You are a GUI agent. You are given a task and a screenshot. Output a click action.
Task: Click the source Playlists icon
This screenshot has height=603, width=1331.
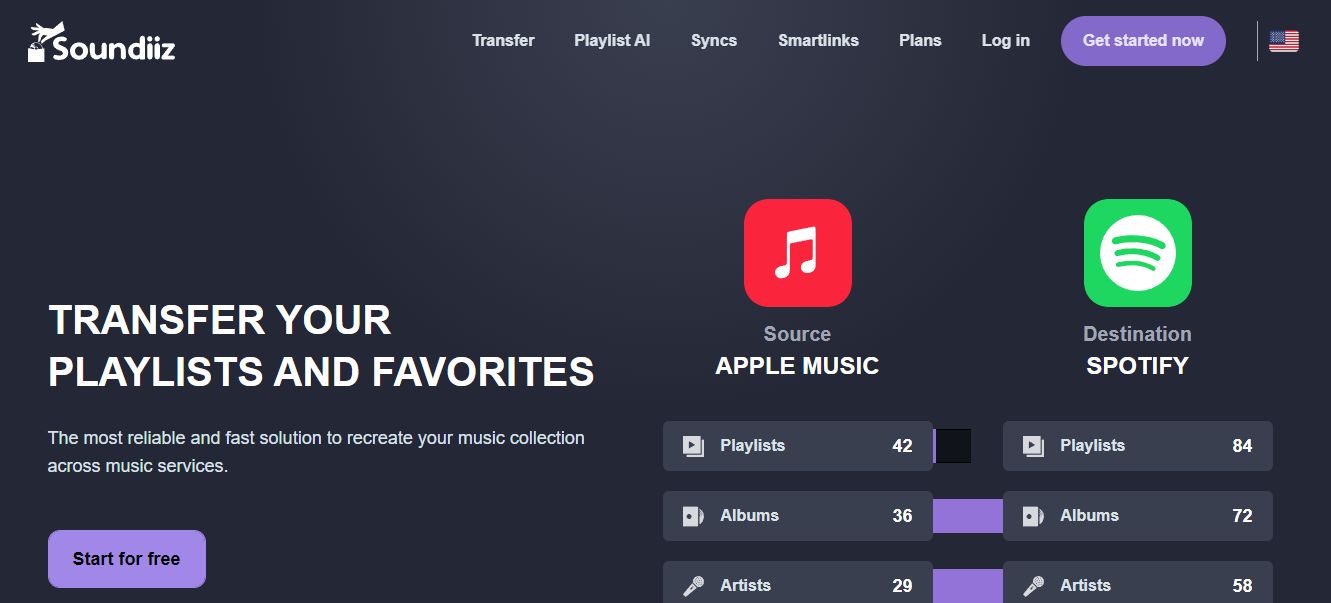693,446
